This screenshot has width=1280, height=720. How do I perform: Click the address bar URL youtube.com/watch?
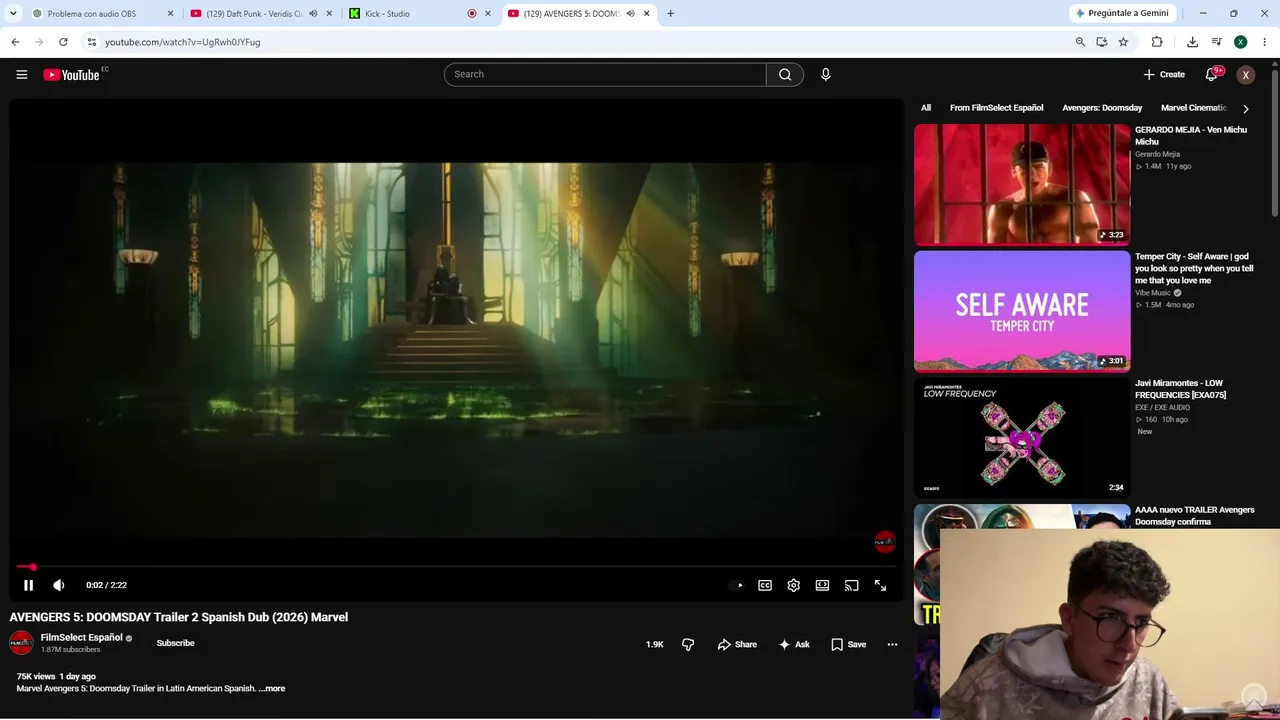click(x=182, y=42)
